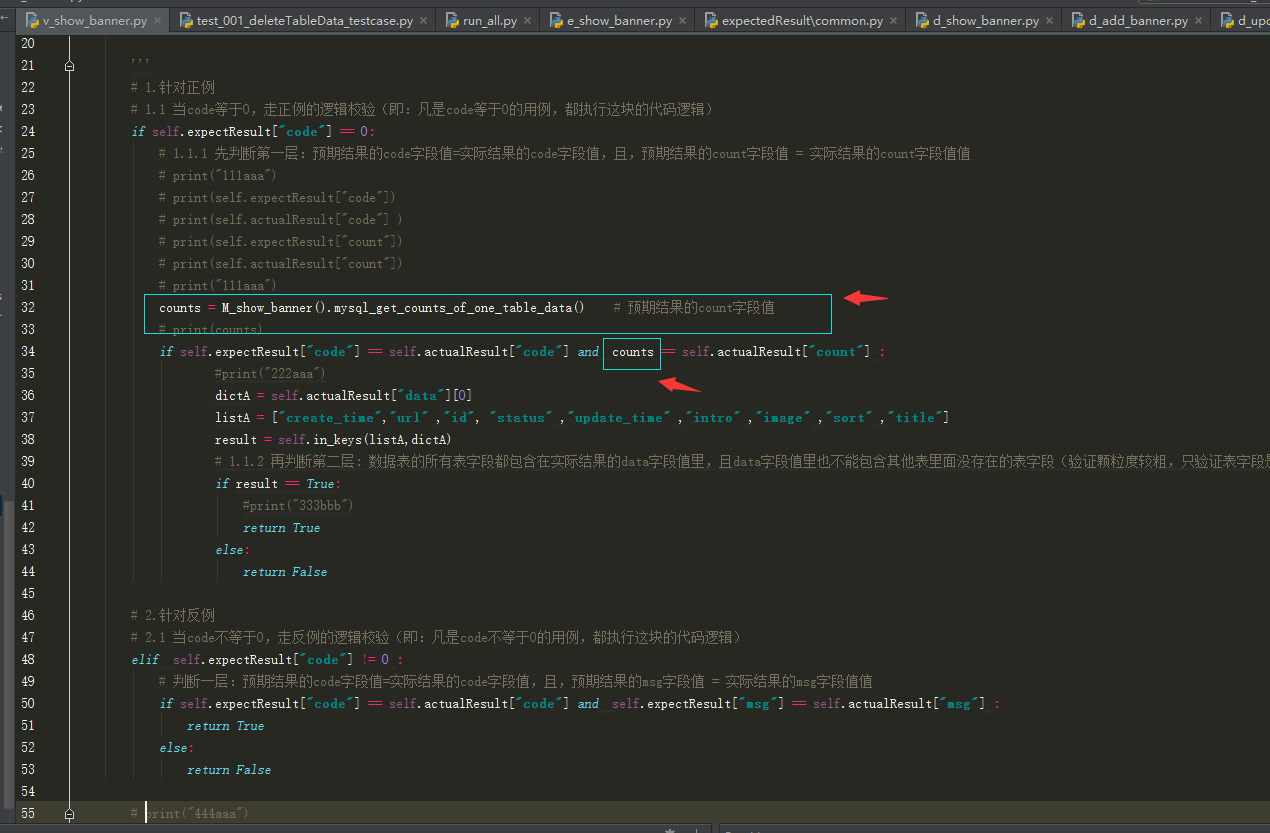Viewport: 1270px width, 833px height.
Task: Click the 'print("444aaa")' comment on line 55
Action: click(196, 813)
